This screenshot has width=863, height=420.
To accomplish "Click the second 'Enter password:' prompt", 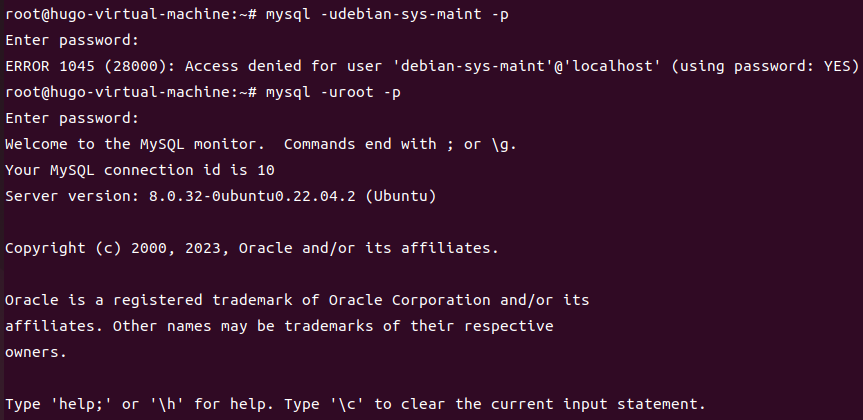I will pos(72,118).
